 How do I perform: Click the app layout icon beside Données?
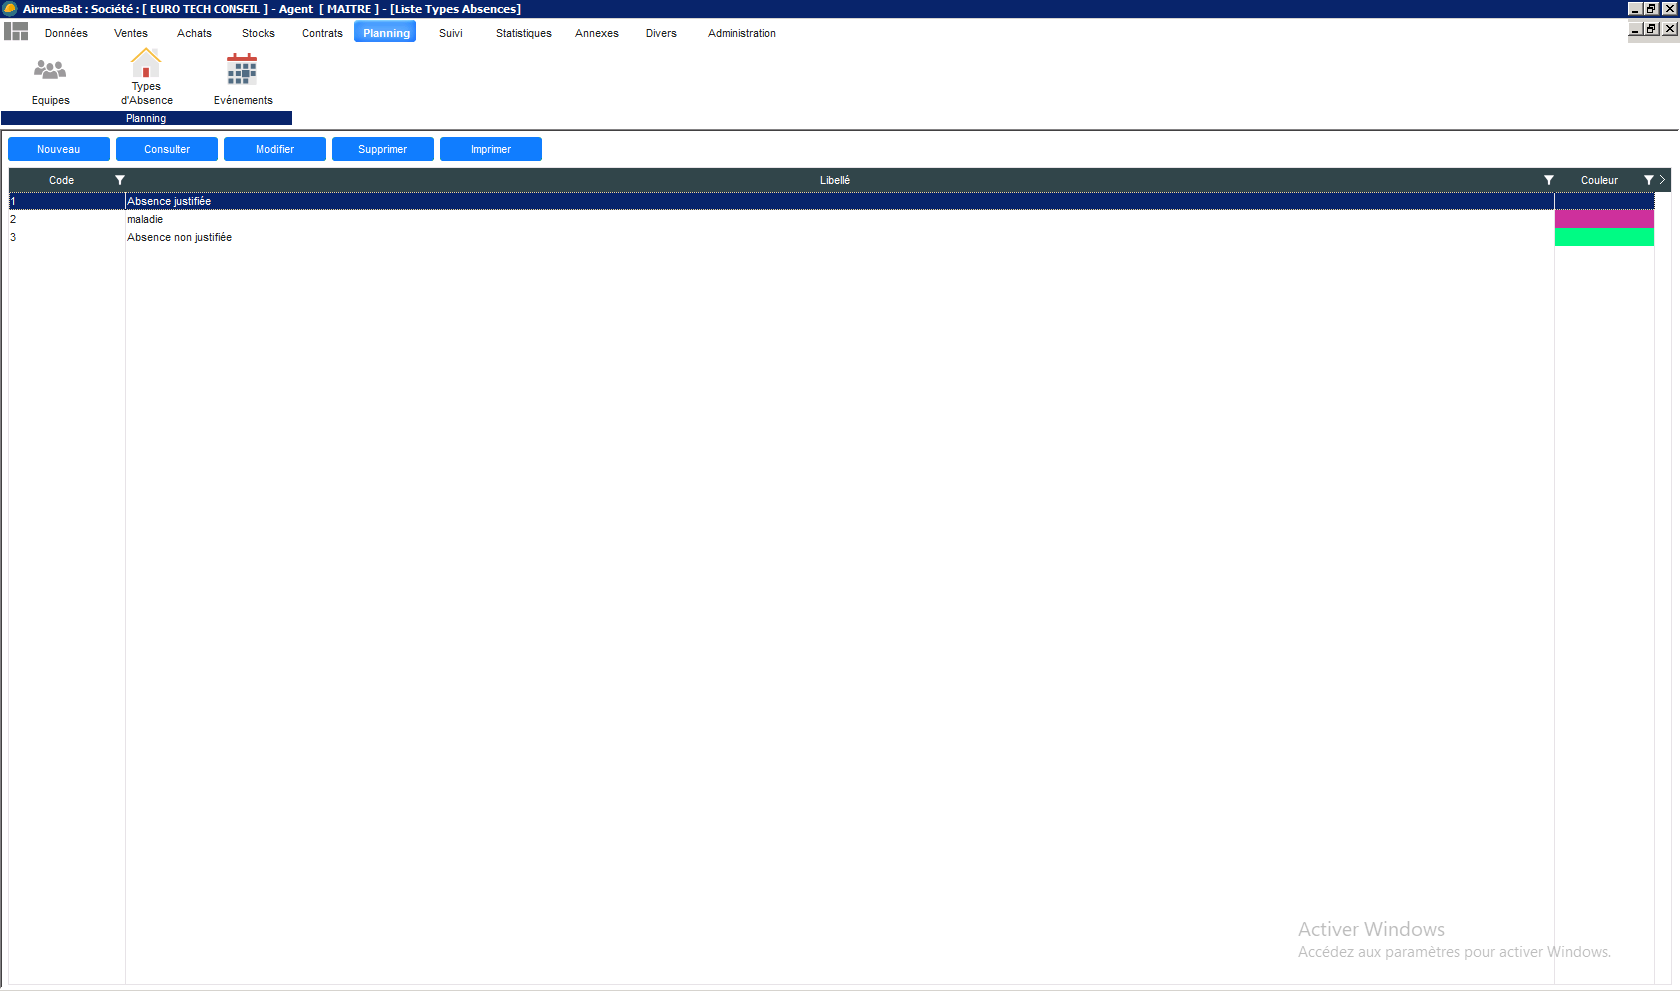tap(16, 32)
